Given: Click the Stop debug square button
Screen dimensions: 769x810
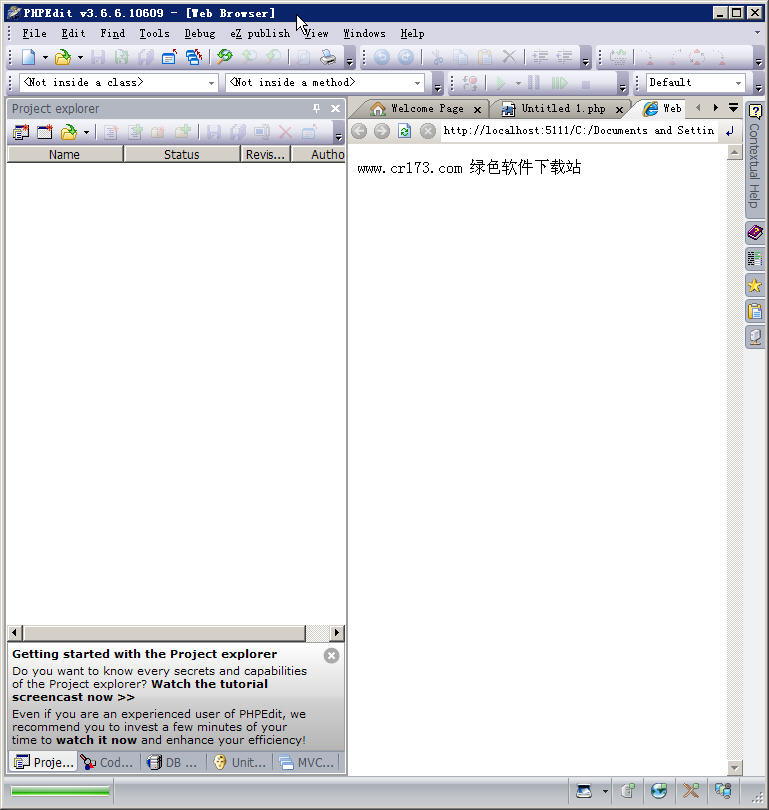Looking at the screenshot, I should 585,84.
